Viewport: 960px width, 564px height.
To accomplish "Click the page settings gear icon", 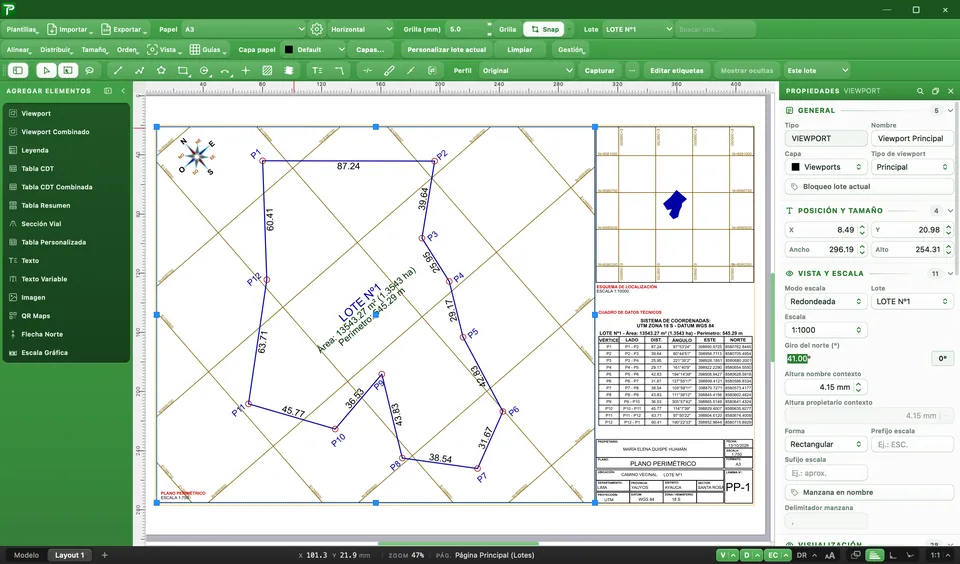I will click(x=317, y=29).
